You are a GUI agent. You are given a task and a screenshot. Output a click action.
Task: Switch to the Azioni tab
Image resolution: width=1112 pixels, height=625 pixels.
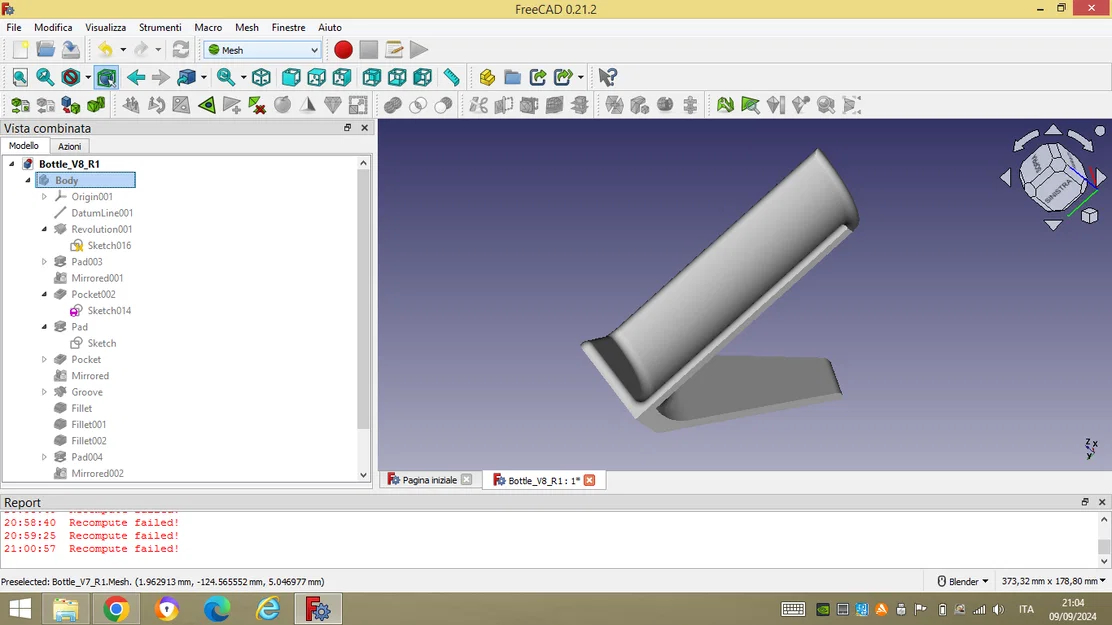pos(70,146)
